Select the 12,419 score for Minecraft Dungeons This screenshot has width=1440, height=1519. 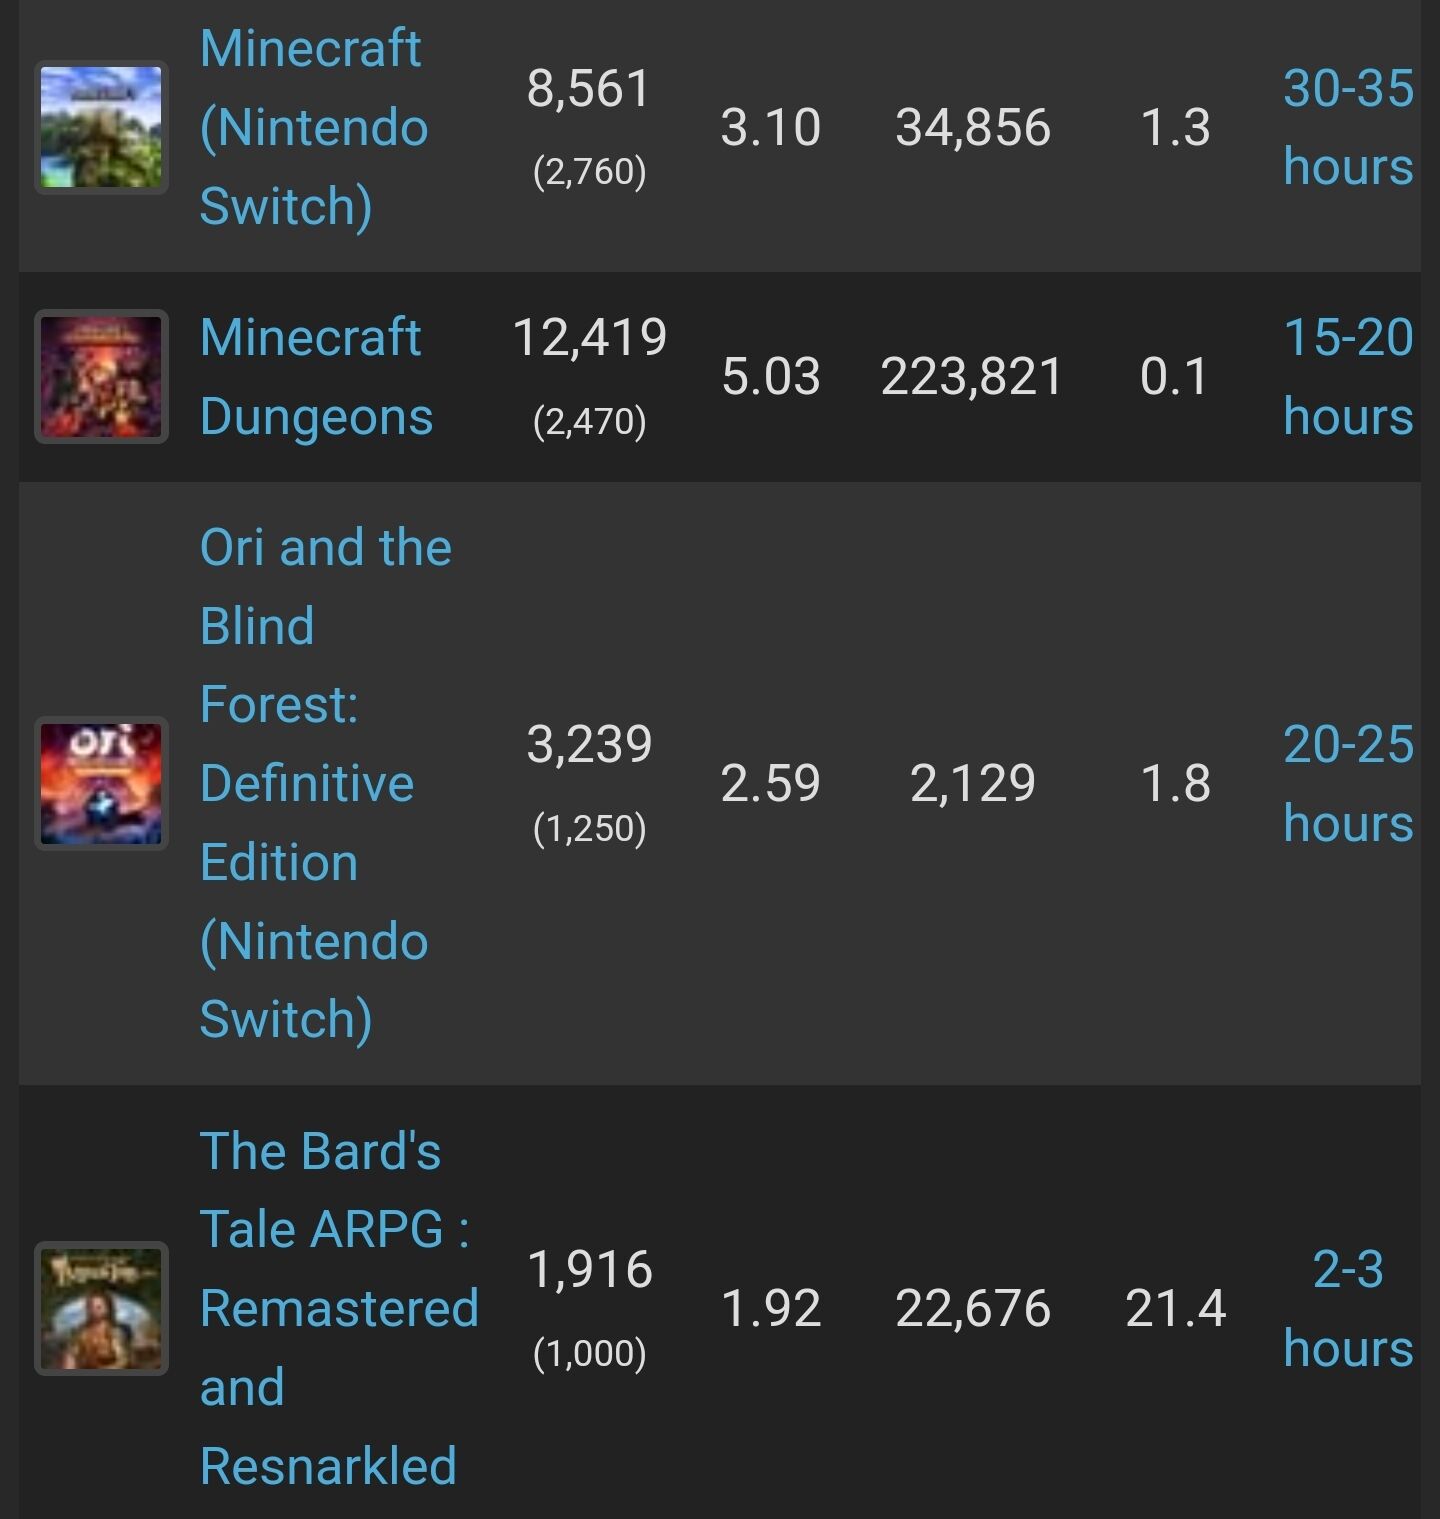coord(589,338)
